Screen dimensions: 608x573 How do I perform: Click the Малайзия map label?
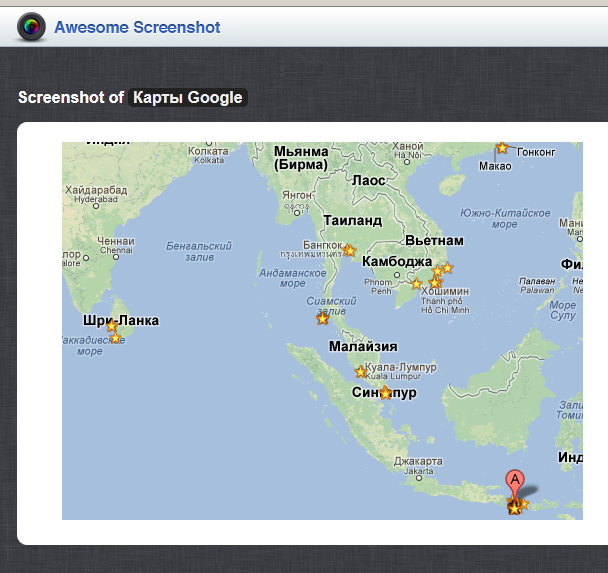(363, 346)
